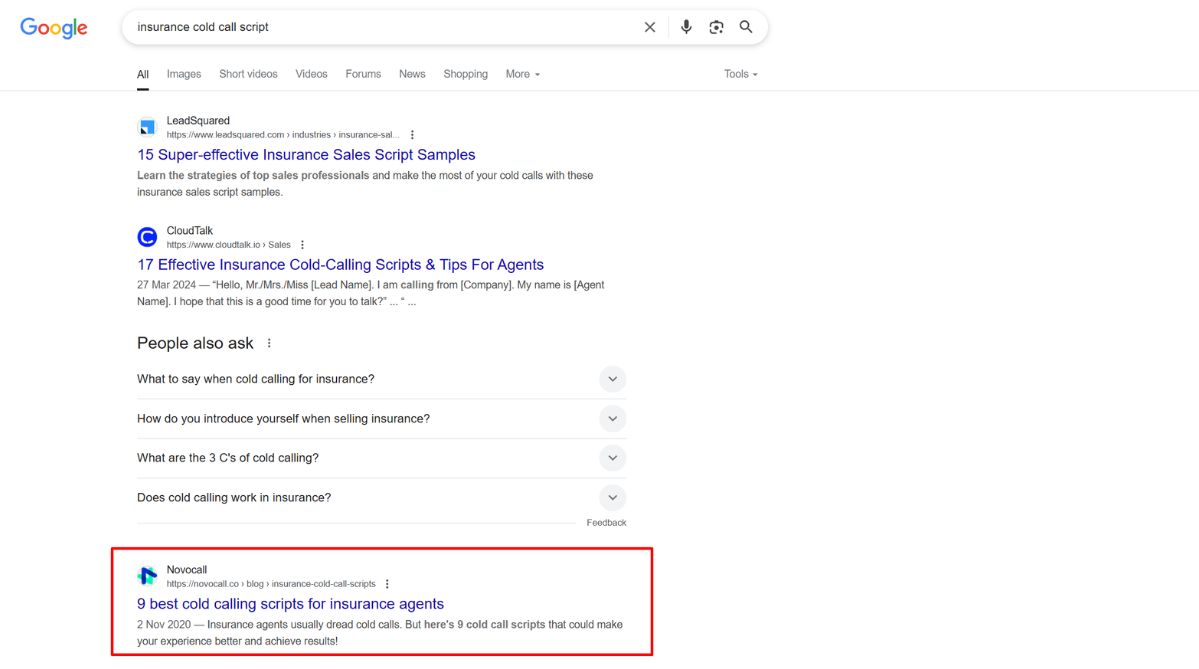Open '9 best cold calling scripts for insurance agents'

click(x=291, y=604)
